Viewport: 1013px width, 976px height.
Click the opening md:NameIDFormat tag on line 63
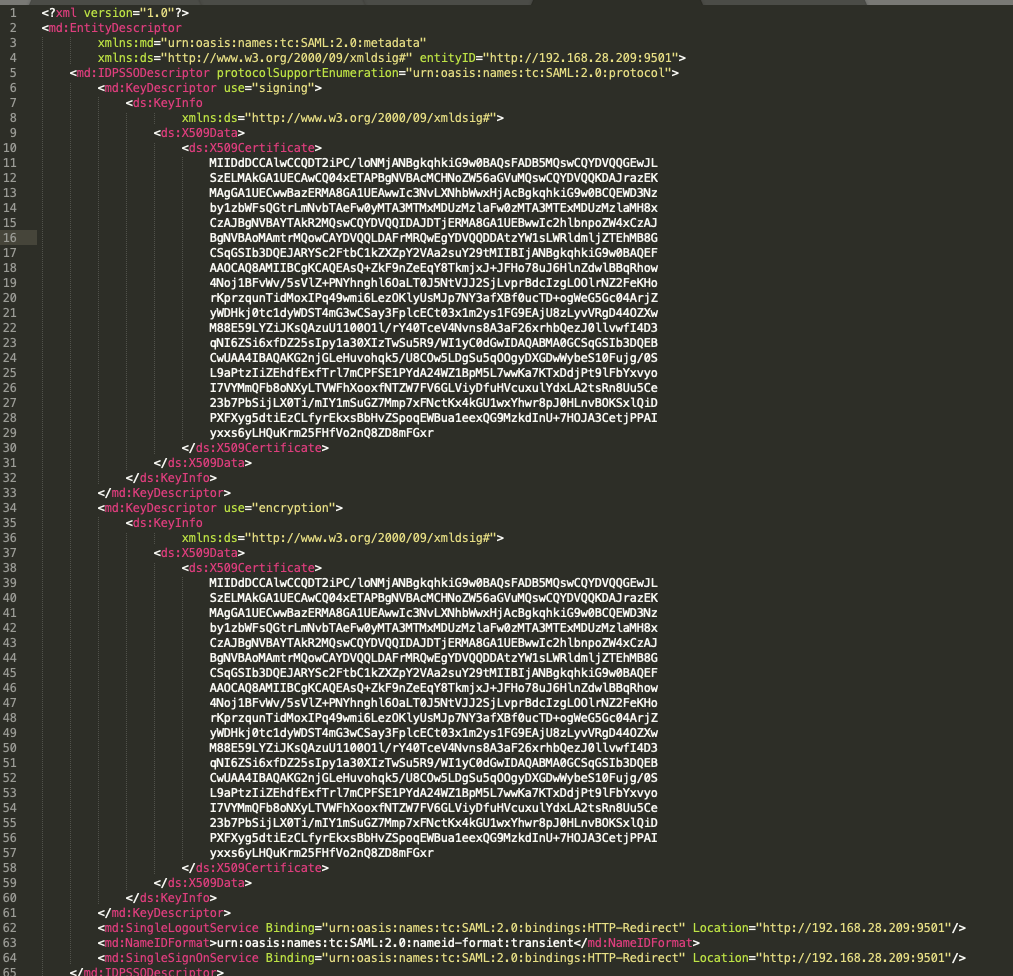pyautogui.click(x=157, y=942)
